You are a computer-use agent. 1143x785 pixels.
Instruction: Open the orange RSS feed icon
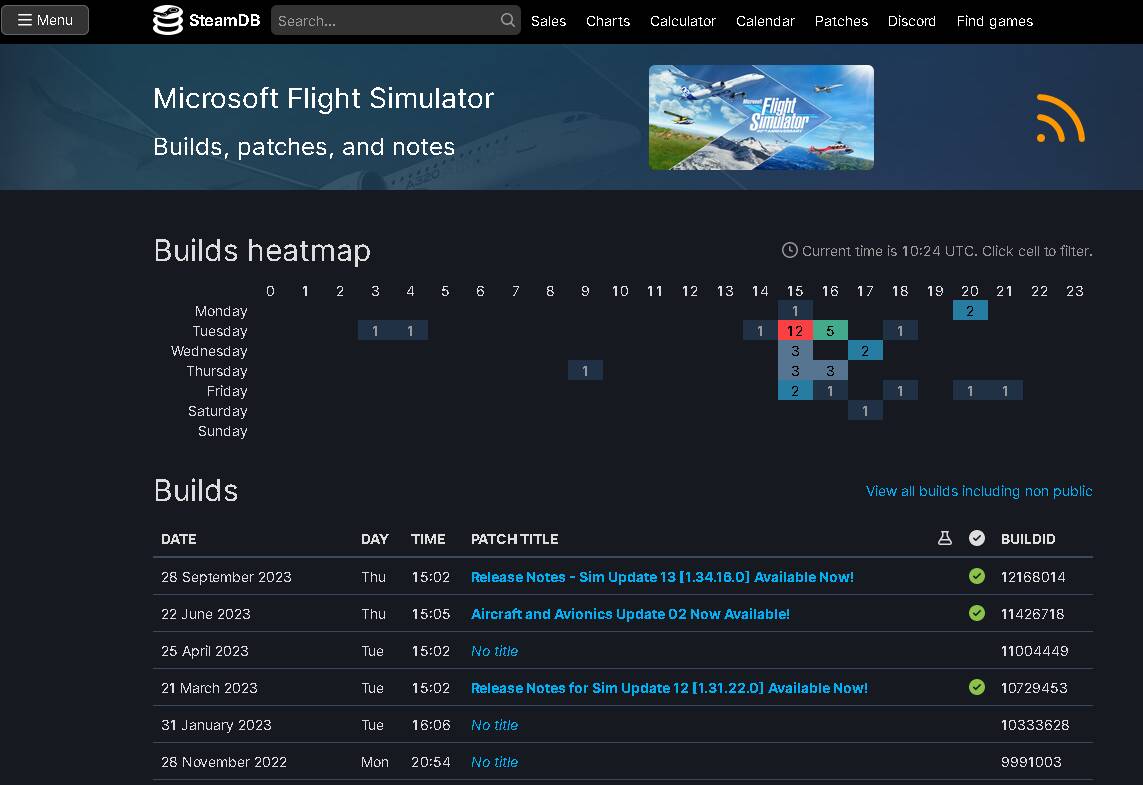(1060, 118)
